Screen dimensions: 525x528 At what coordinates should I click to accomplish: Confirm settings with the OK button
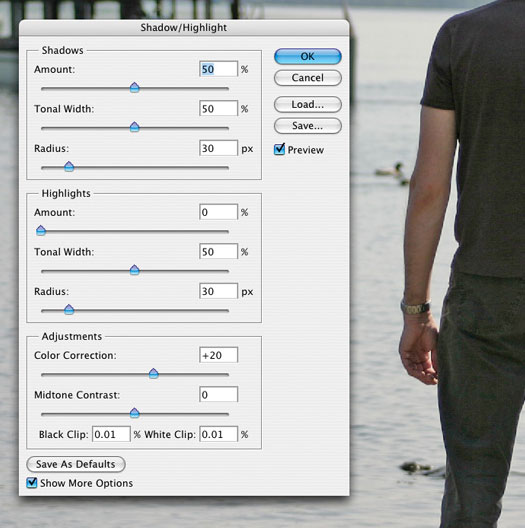click(x=307, y=56)
